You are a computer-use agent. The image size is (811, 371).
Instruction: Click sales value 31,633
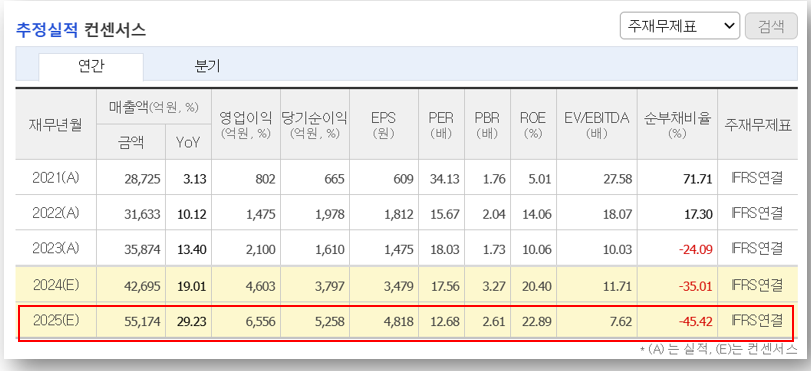pos(142,214)
